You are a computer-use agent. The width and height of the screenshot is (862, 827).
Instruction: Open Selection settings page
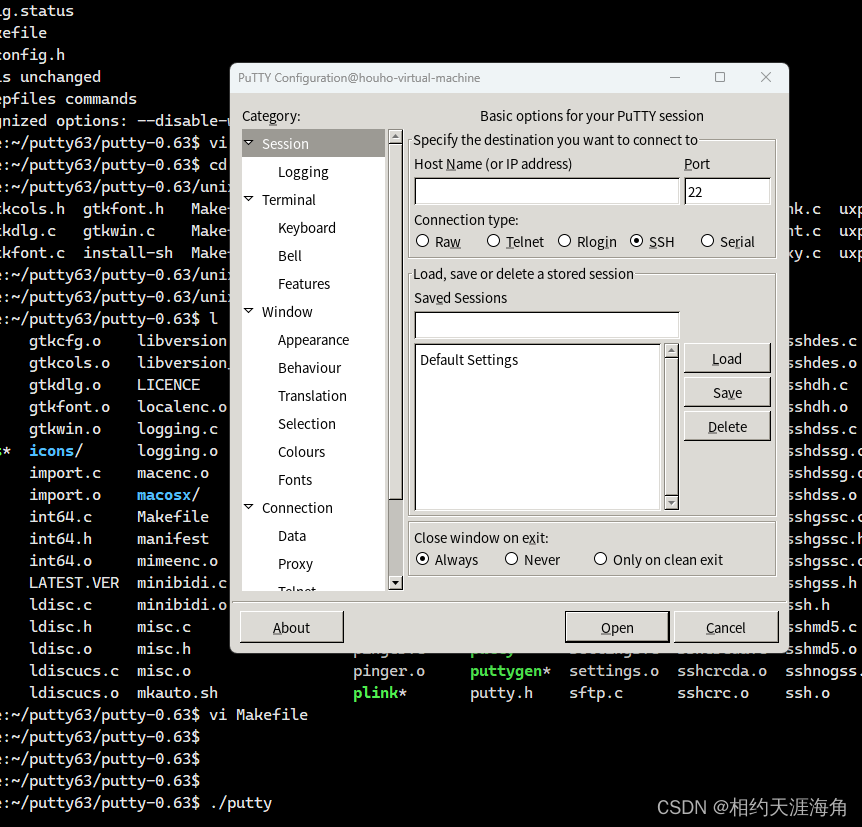pos(307,424)
